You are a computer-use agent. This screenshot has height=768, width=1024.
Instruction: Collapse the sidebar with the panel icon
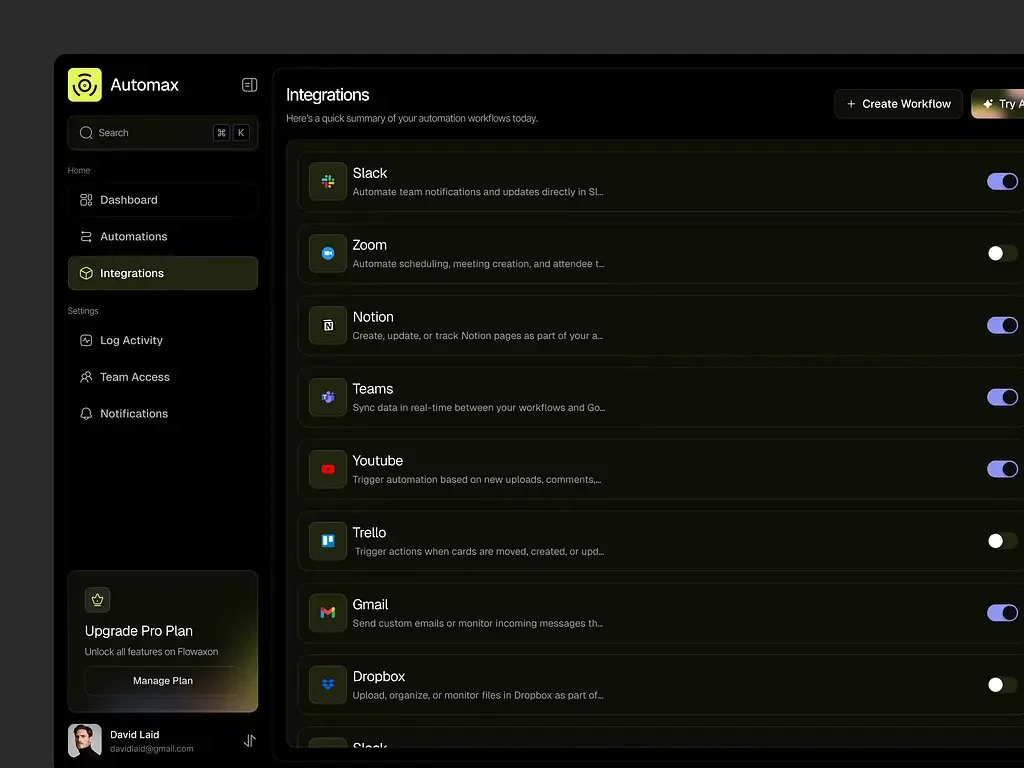pyautogui.click(x=249, y=85)
